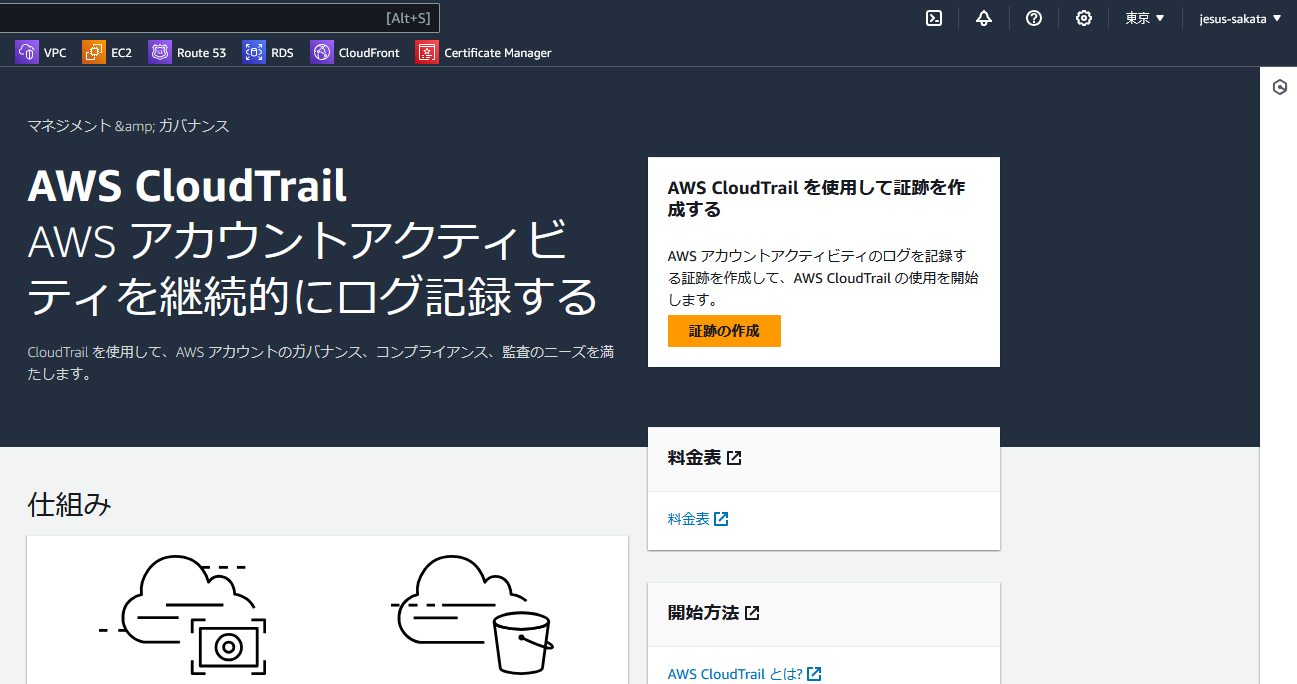This screenshot has width=1297, height=684.
Task: Open EC2 favorite shortcut label
Action: [121, 53]
